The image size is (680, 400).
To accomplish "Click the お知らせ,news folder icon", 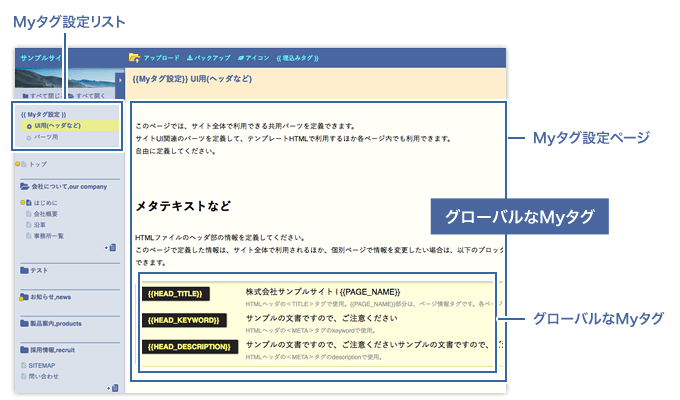I will coord(24,297).
